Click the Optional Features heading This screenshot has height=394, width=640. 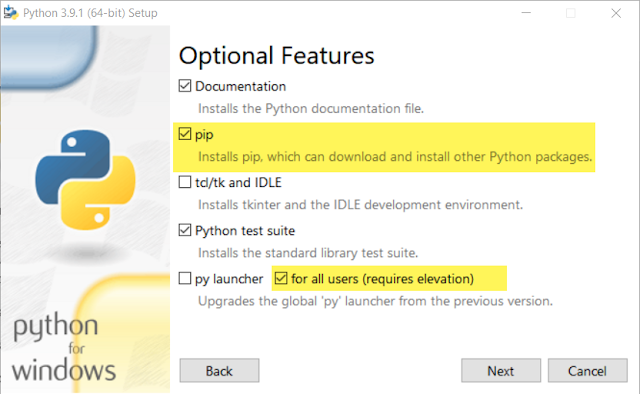point(276,56)
